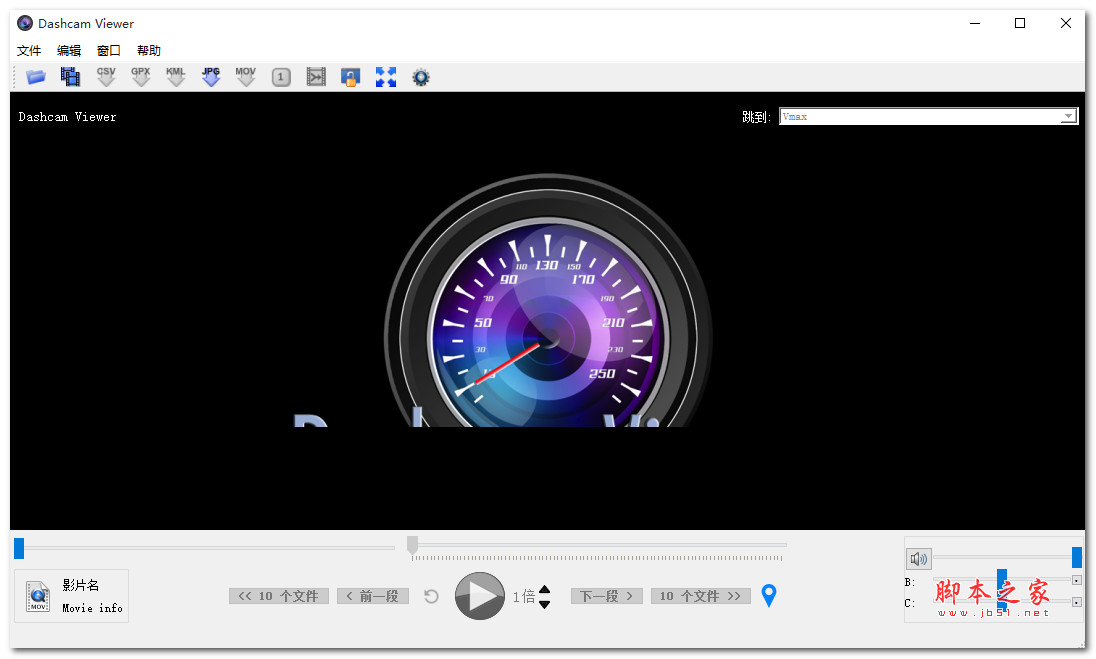This screenshot has width=1096, height=659.
Task: Click the 下一段 button
Action: tap(606, 595)
